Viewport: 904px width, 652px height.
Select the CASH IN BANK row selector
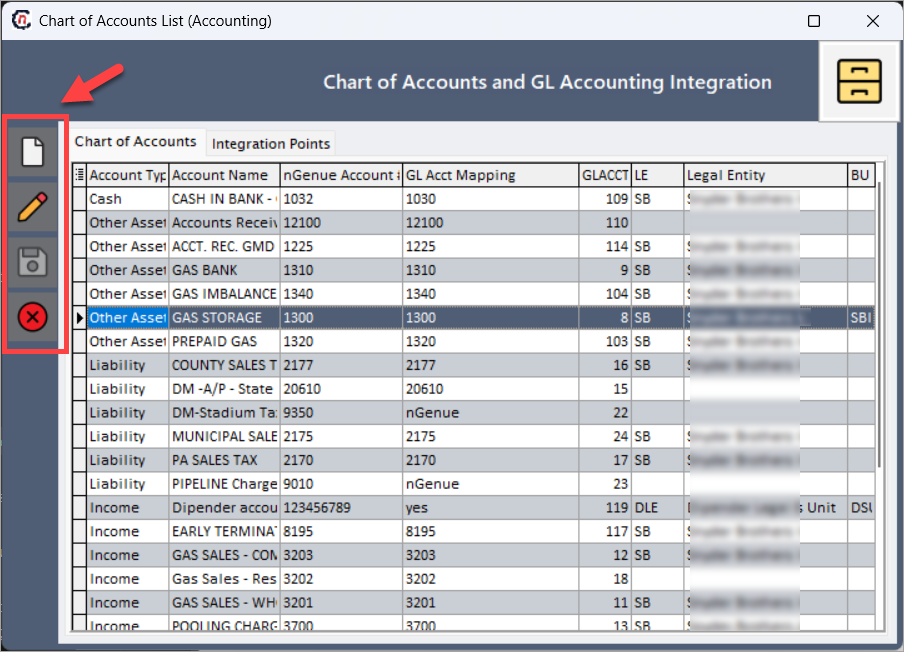[80, 199]
